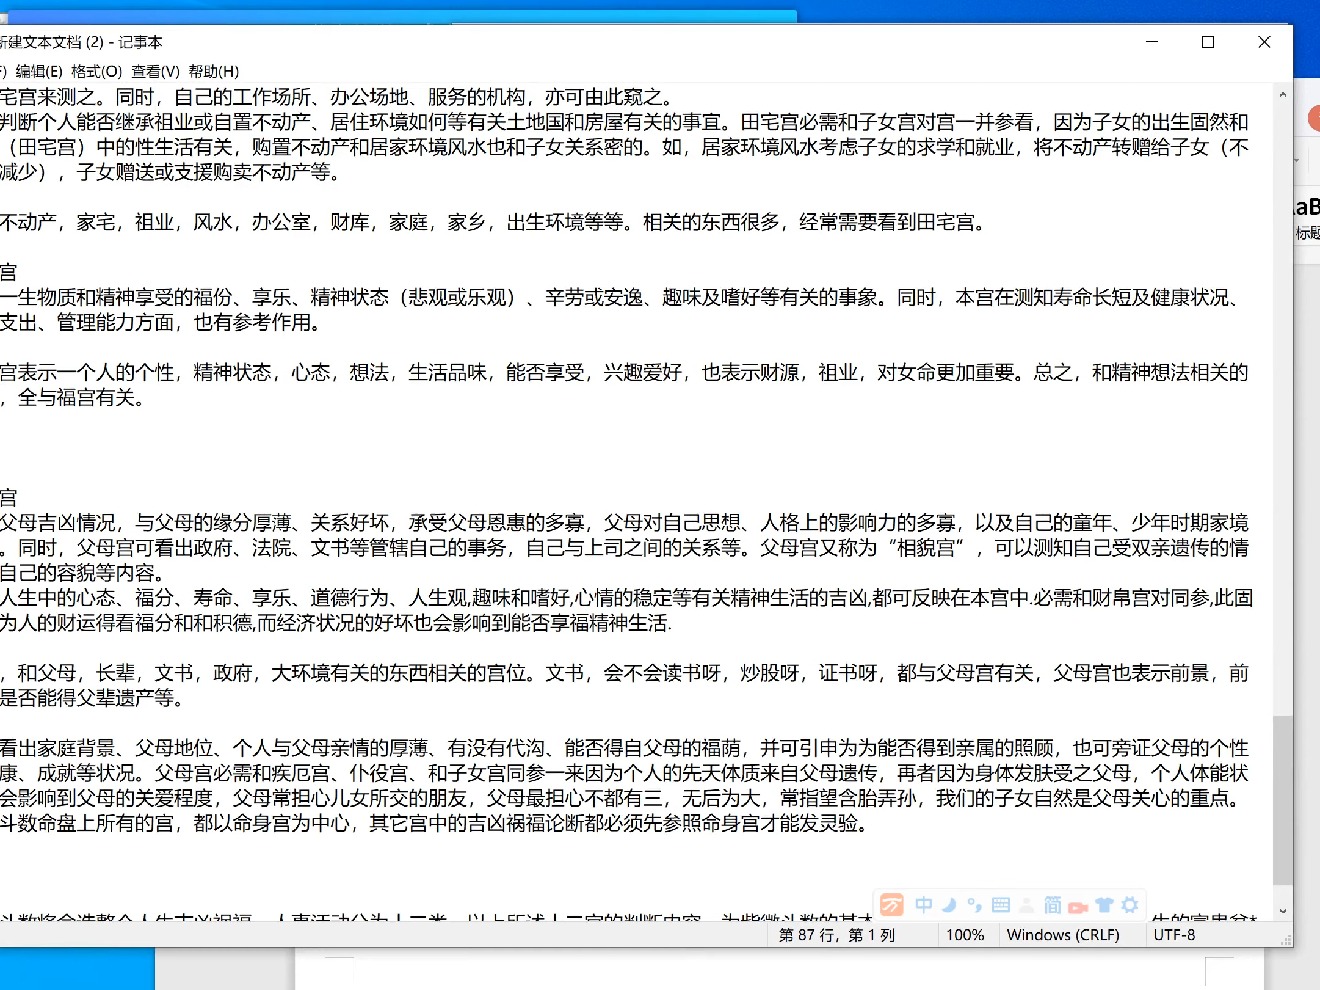1320x990 pixels.
Task: Minimize the Notepad window
Action: 1152,42
